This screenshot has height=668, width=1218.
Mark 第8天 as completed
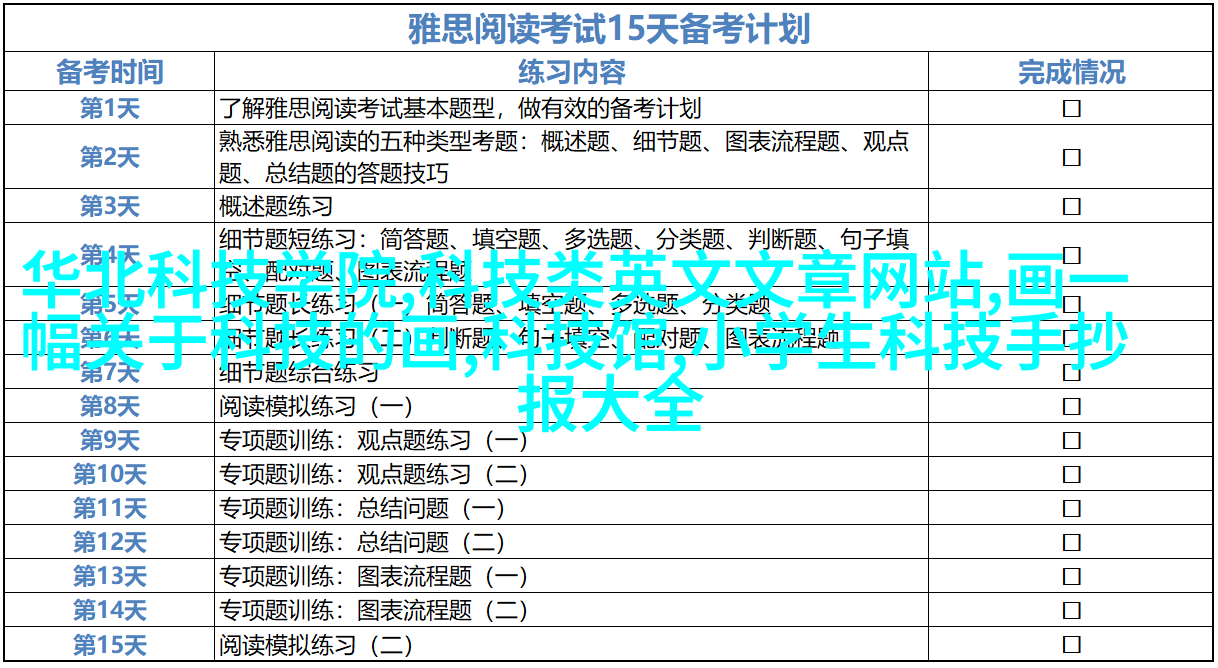pos(1071,407)
